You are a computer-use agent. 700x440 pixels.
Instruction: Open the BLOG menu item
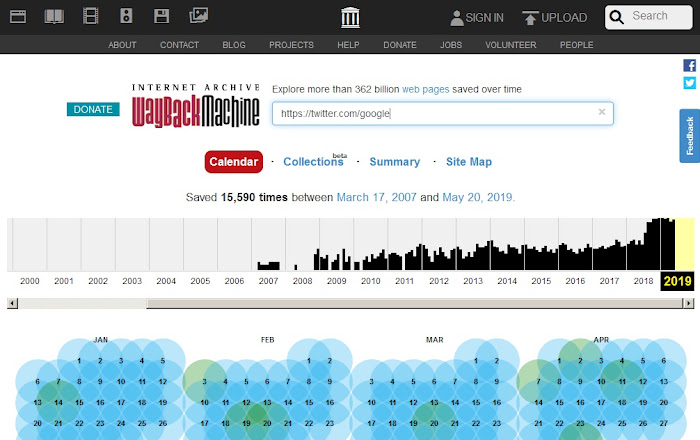234,45
